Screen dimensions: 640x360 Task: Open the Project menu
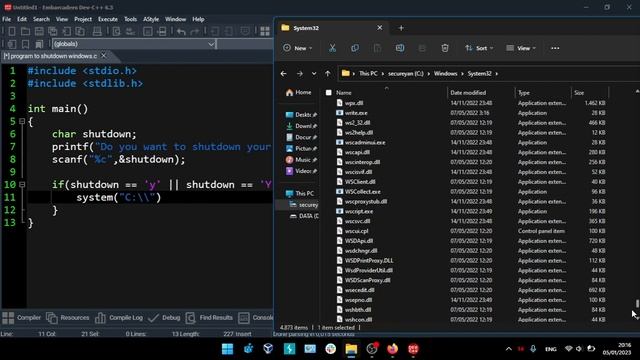point(83,19)
